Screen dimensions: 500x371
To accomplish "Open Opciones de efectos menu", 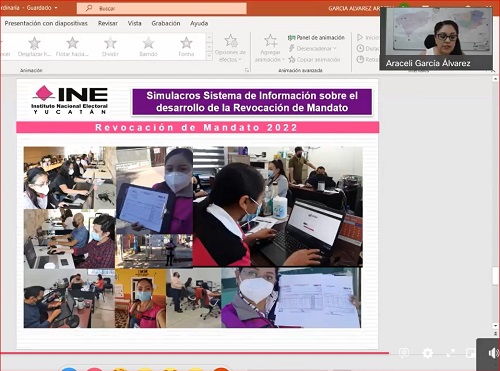I will (x=230, y=48).
